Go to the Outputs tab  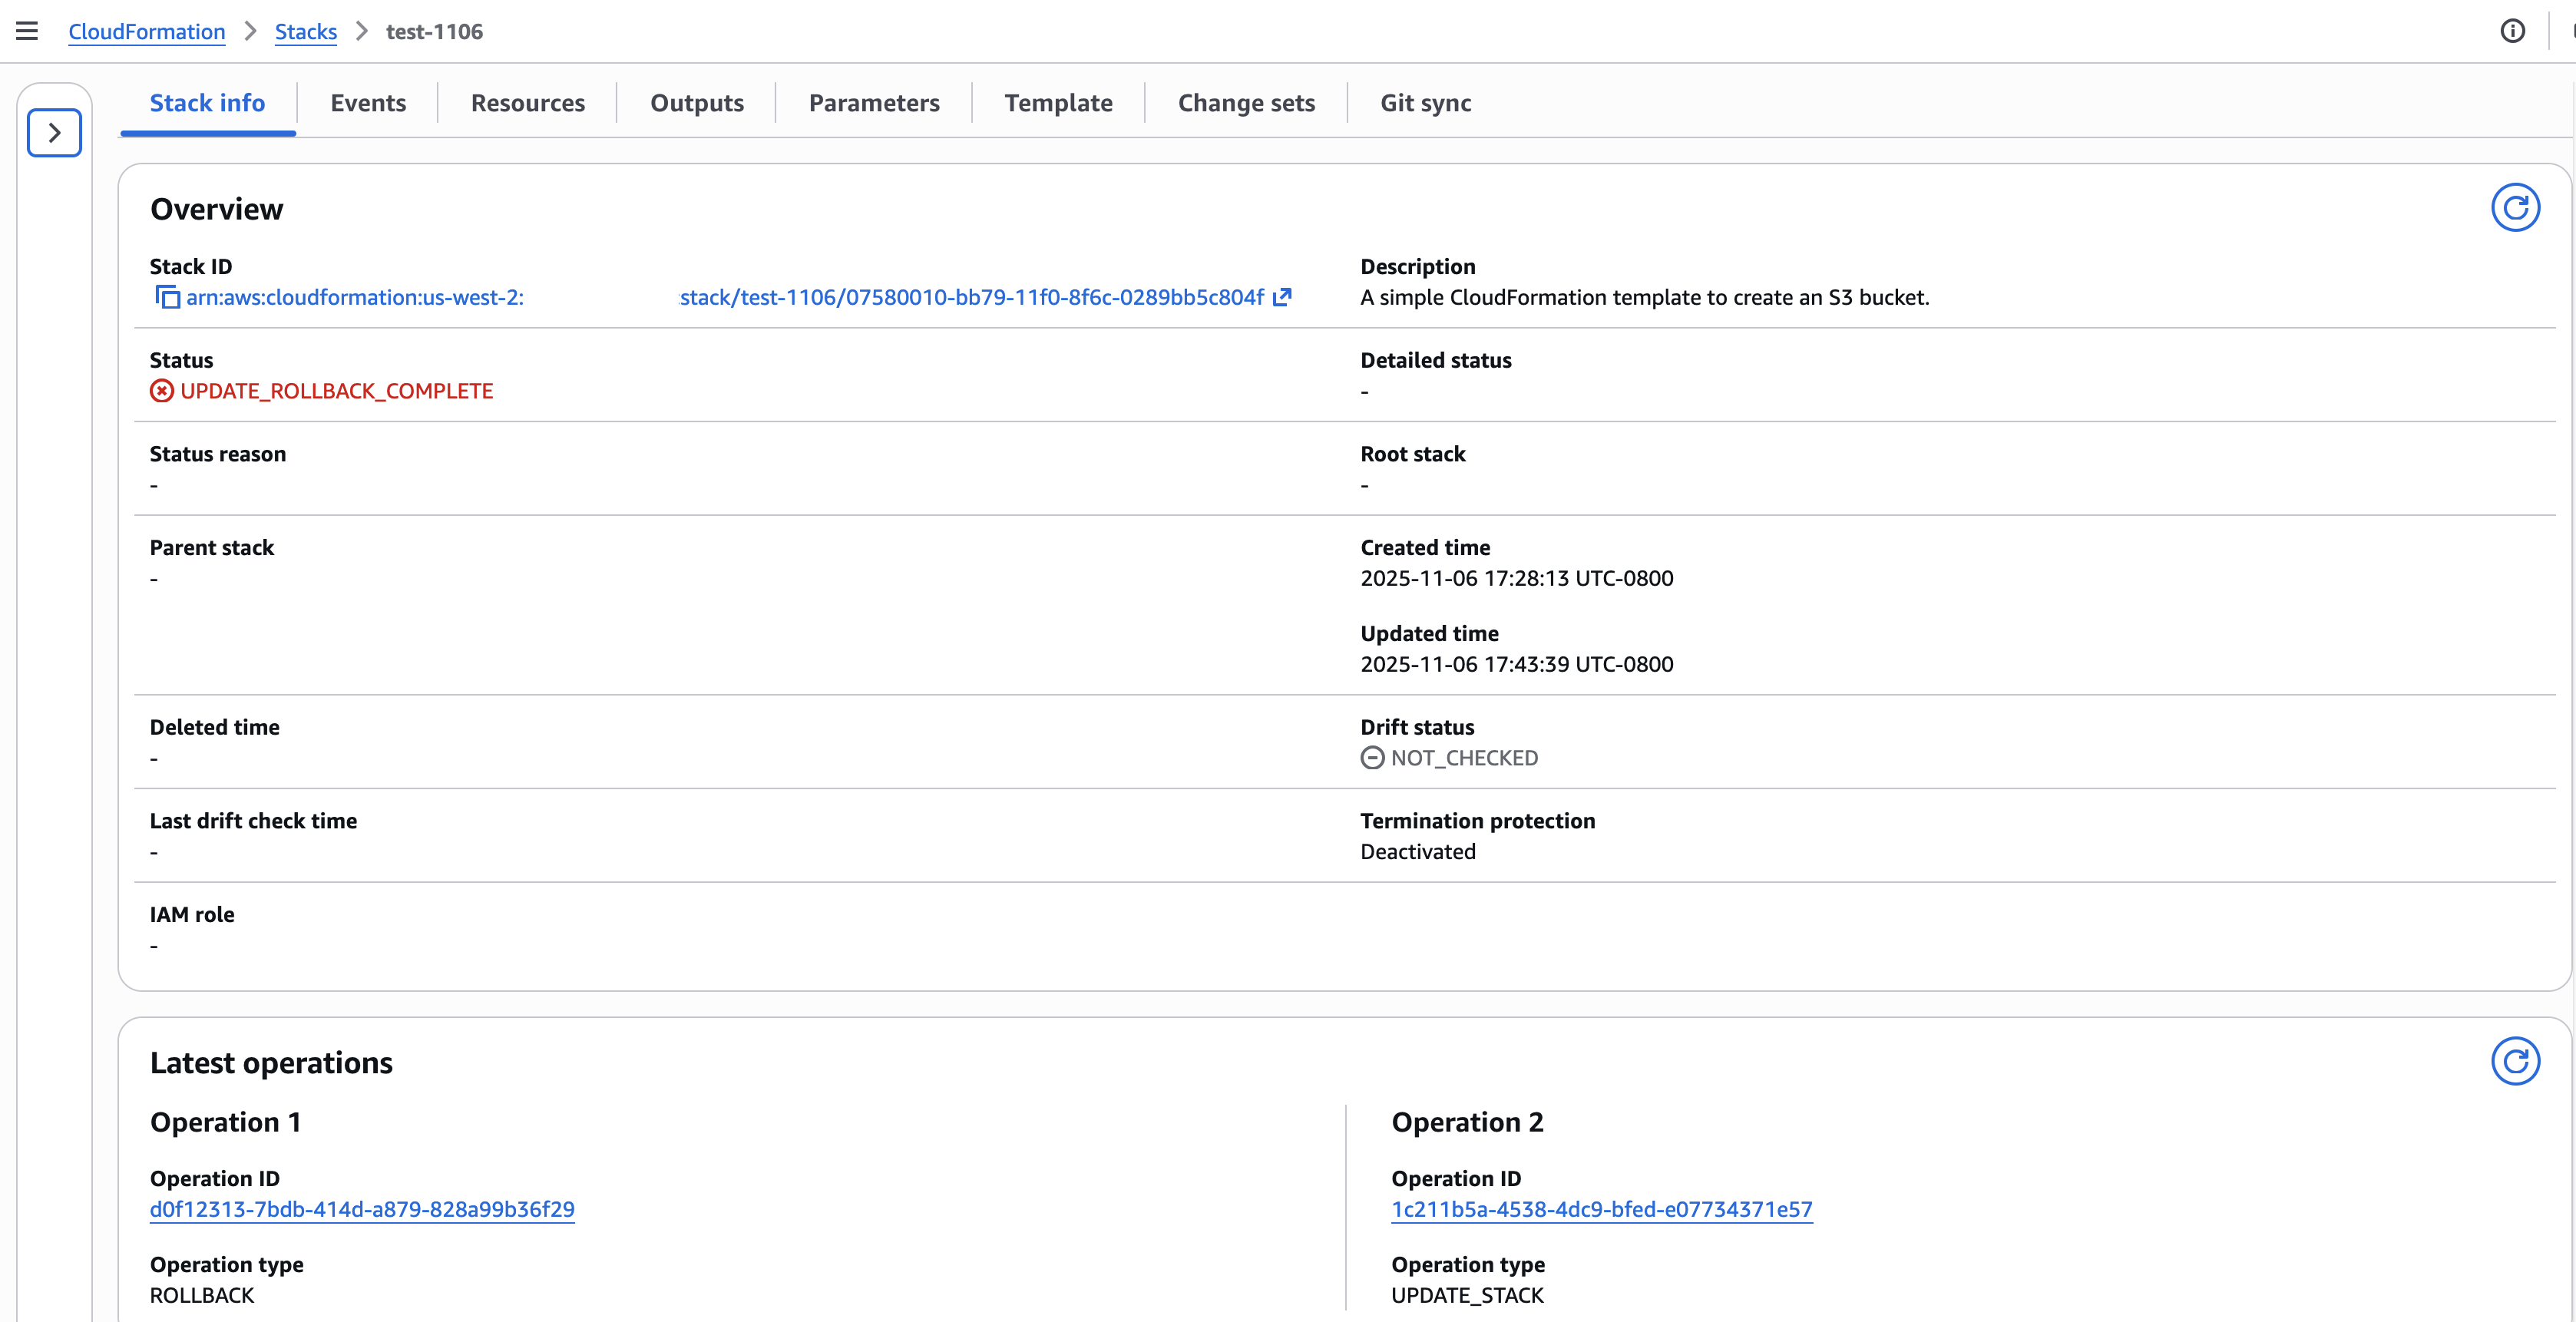697,103
